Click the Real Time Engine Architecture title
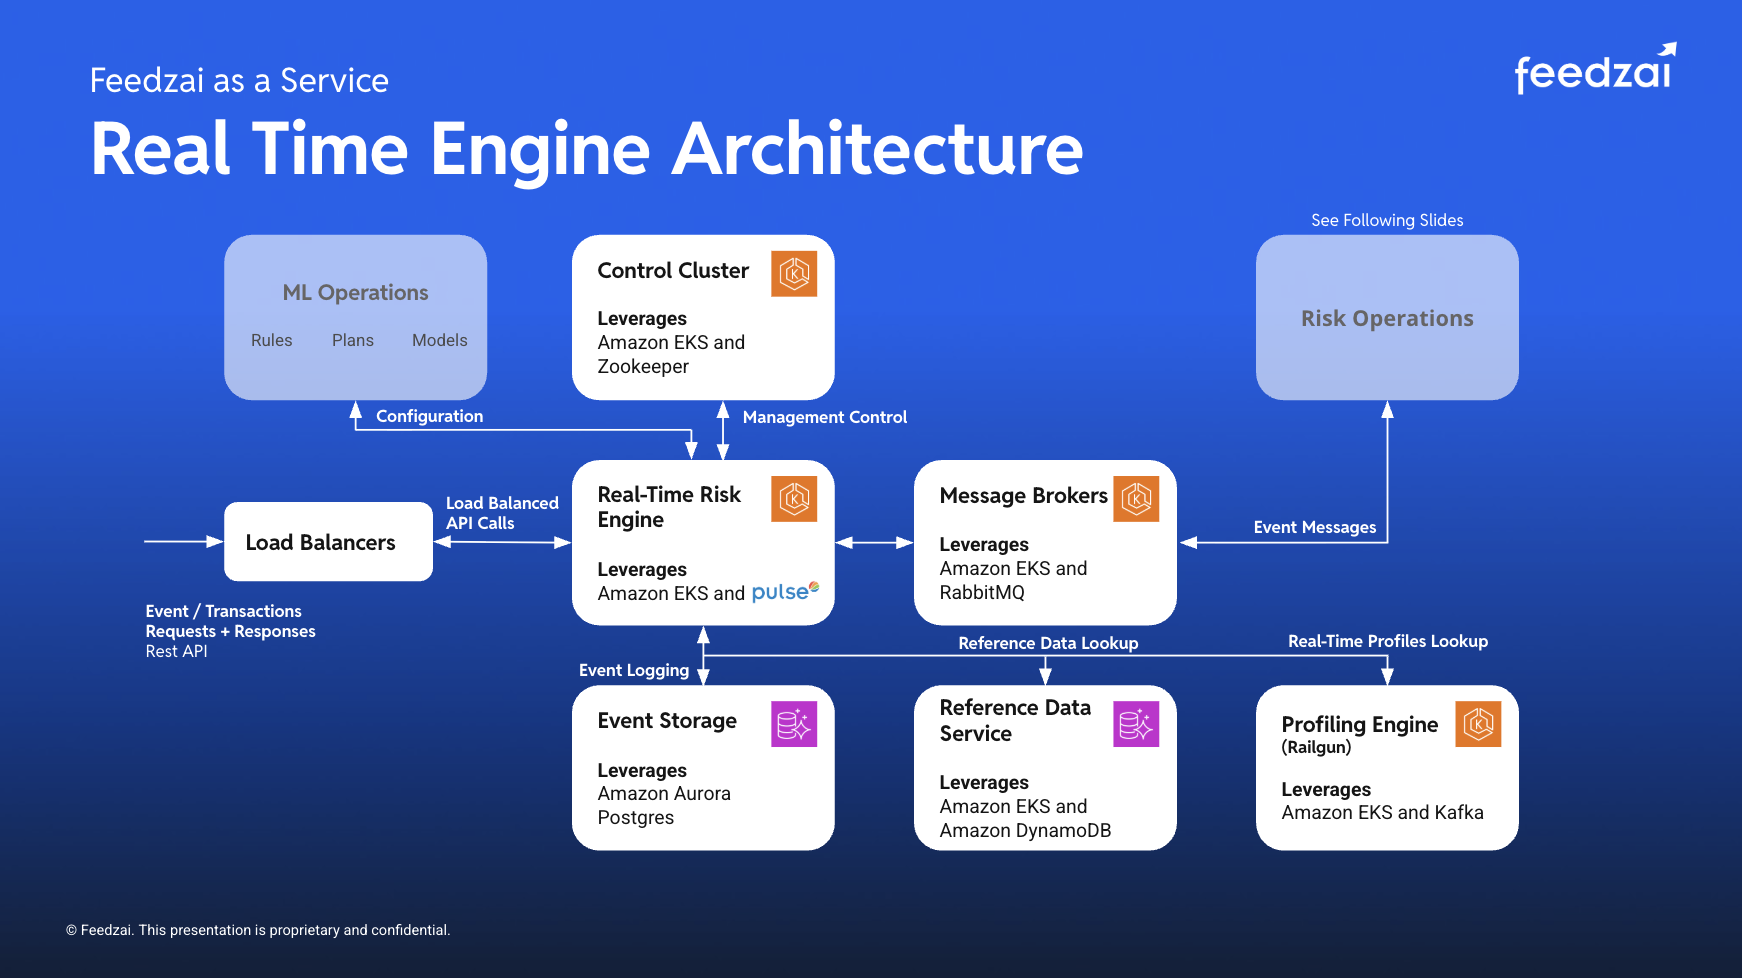The width and height of the screenshot is (1742, 978). click(x=586, y=149)
